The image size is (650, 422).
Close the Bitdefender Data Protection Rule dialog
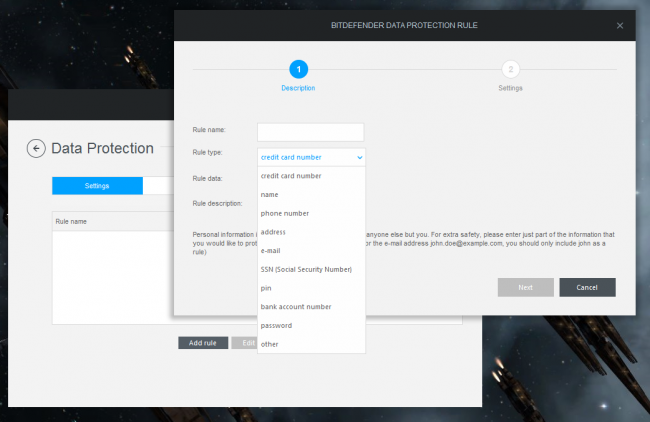[x=620, y=26]
